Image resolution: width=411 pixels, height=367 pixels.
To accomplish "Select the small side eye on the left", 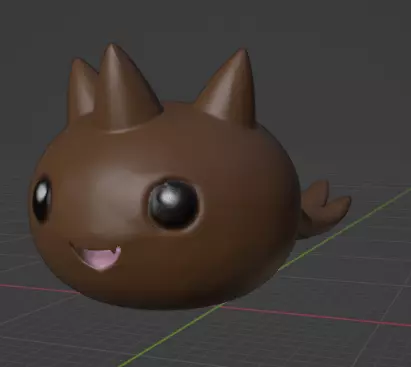I will (42, 200).
